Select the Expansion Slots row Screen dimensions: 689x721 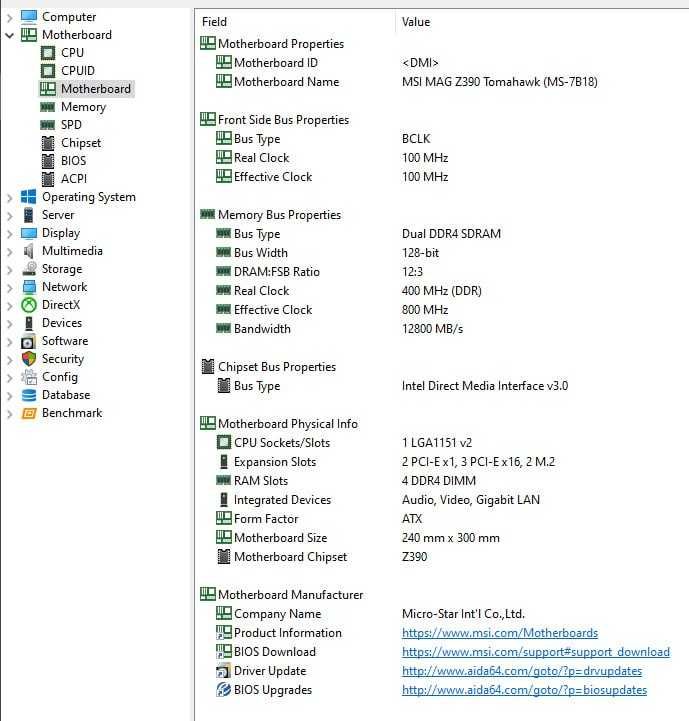pyautogui.click(x=275, y=462)
